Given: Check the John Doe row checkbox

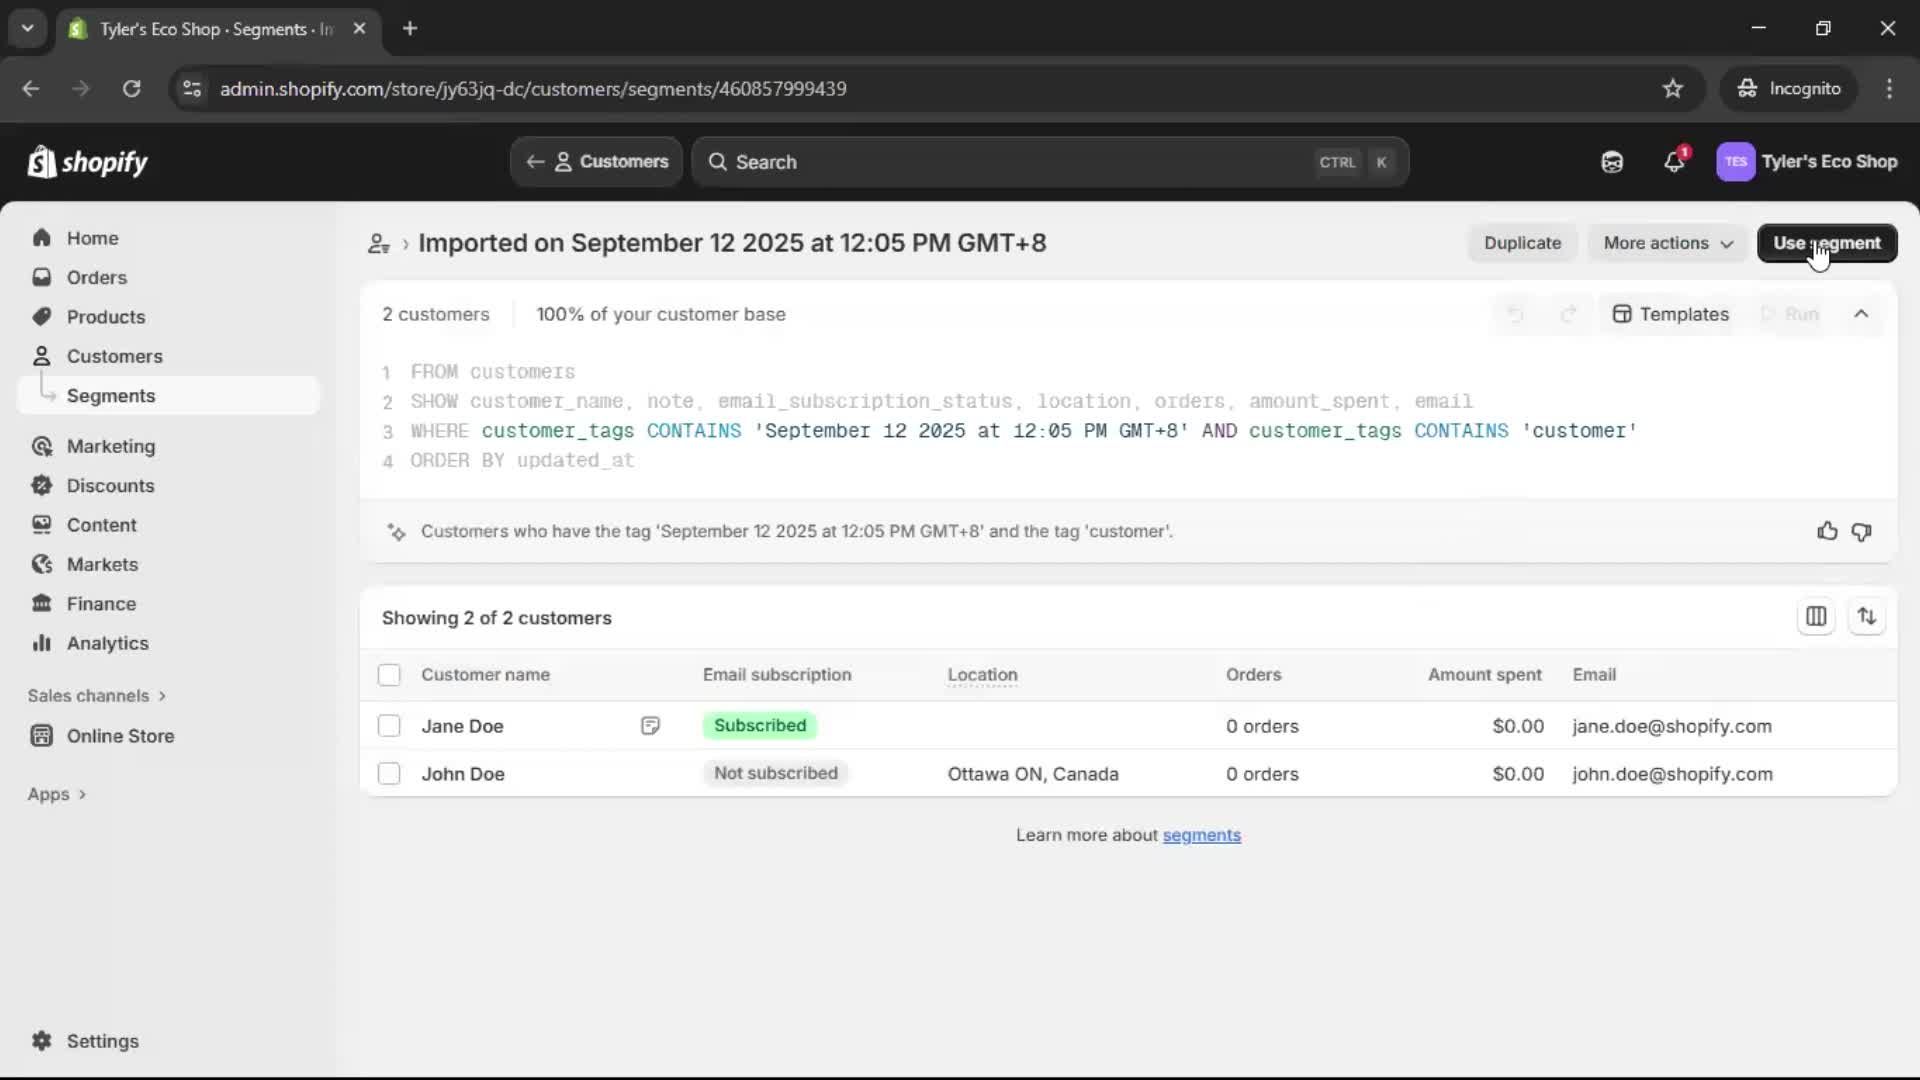Looking at the screenshot, I should (x=389, y=773).
